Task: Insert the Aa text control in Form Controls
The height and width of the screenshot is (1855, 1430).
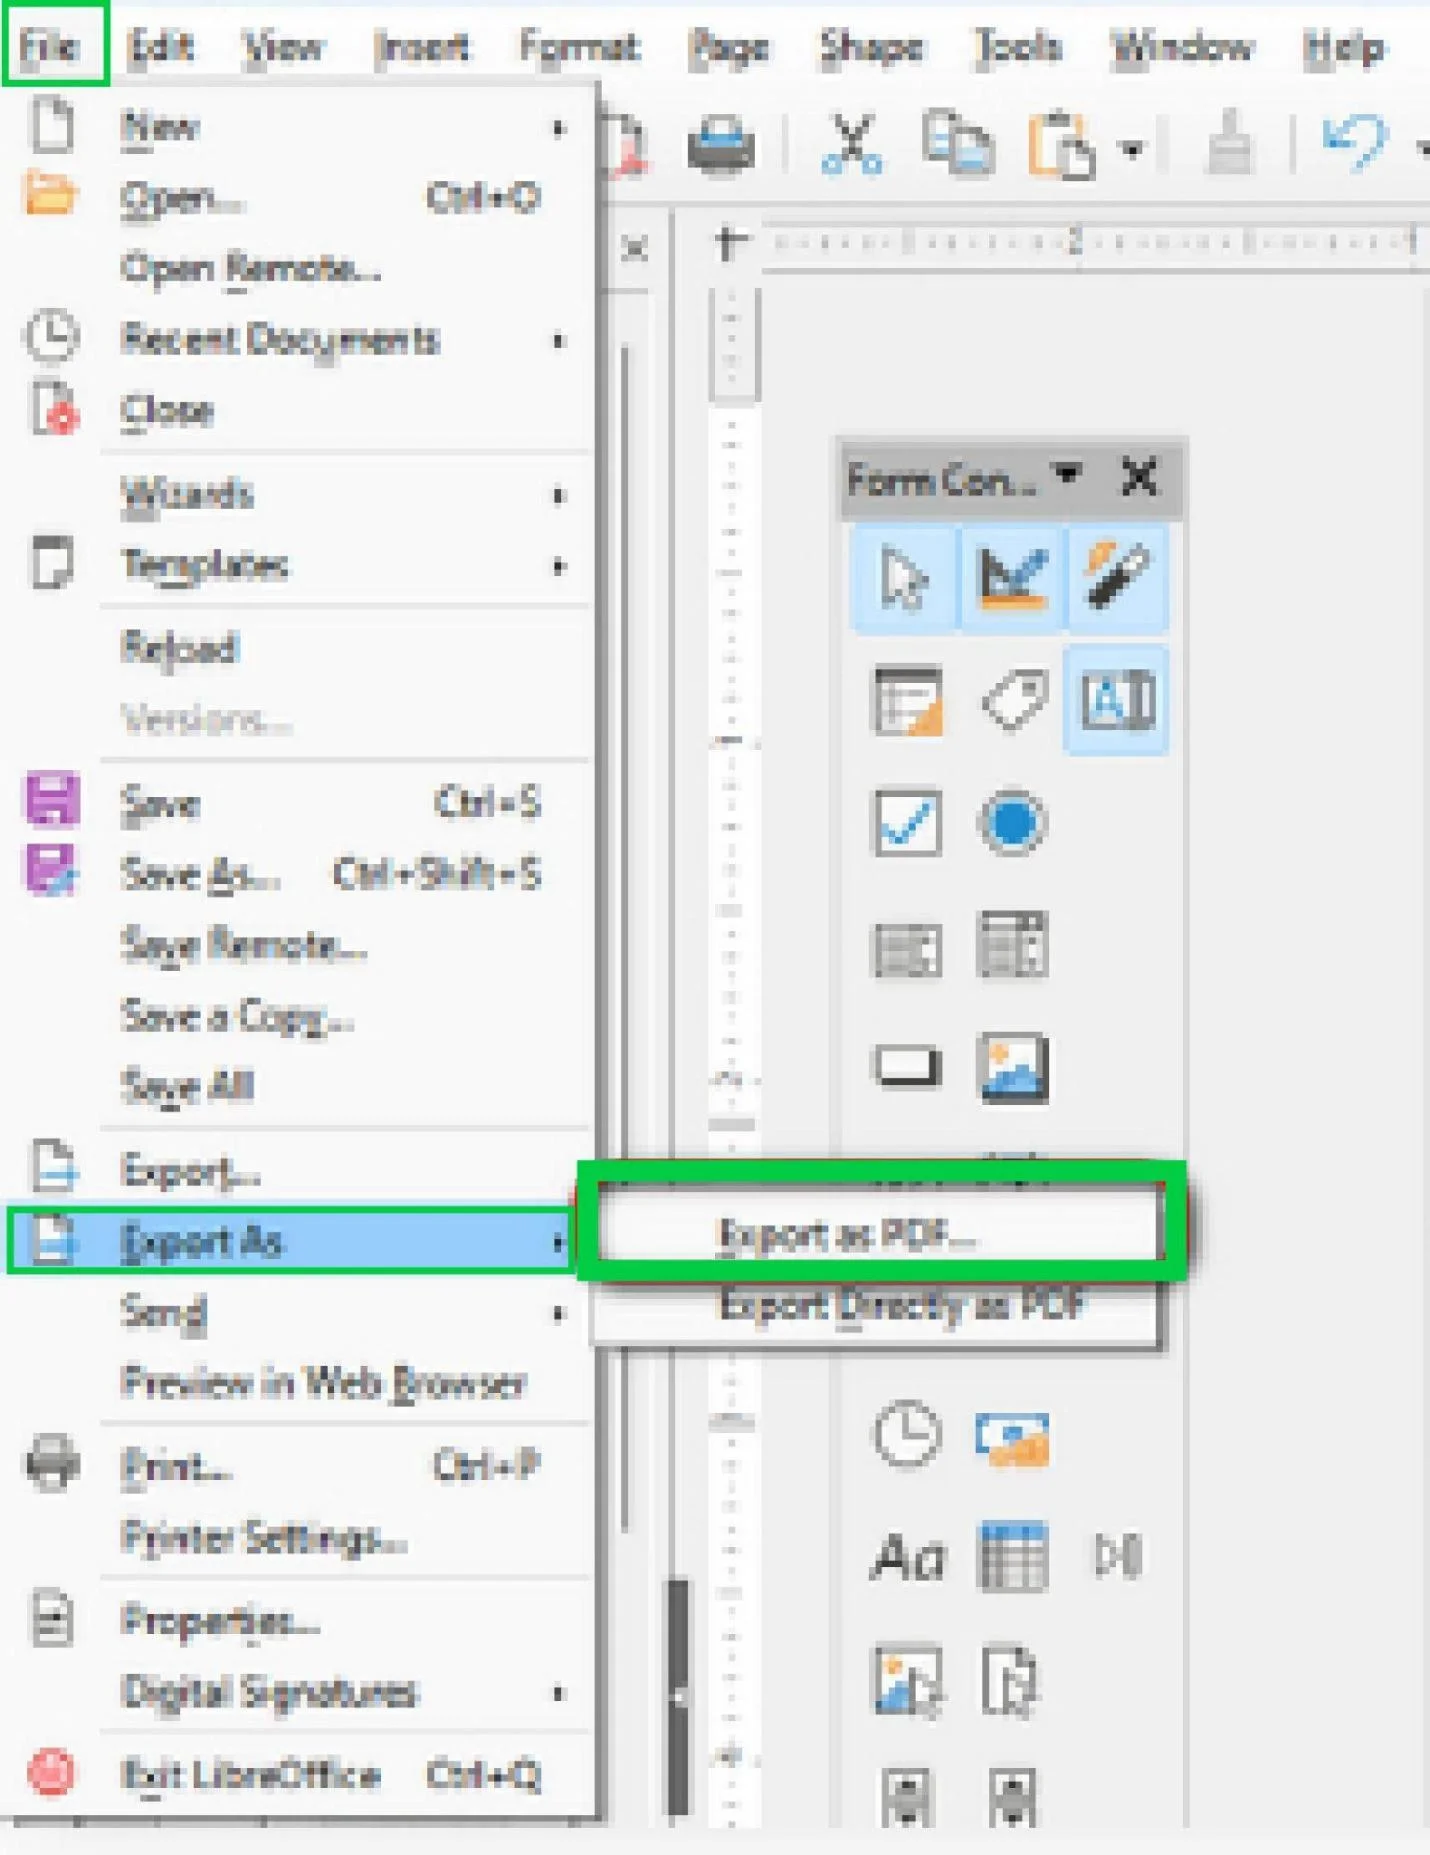Action: [x=907, y=1559]
